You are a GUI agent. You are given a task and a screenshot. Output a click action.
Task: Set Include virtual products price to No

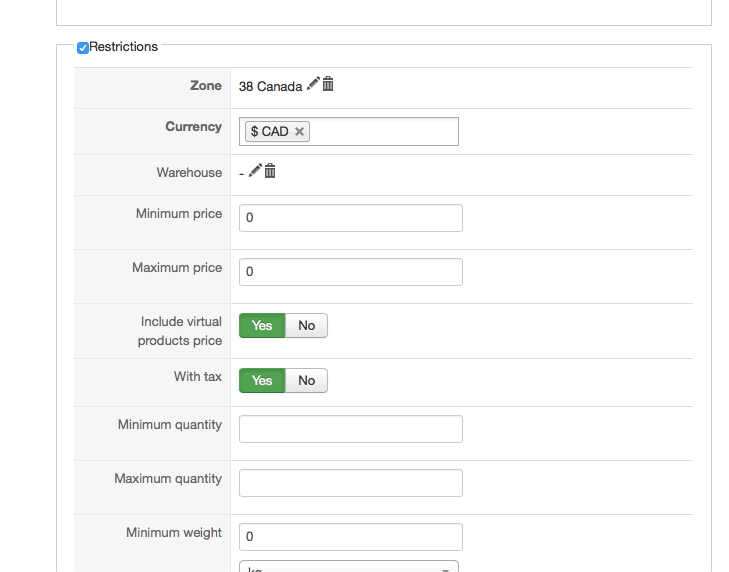pos(306,325)
